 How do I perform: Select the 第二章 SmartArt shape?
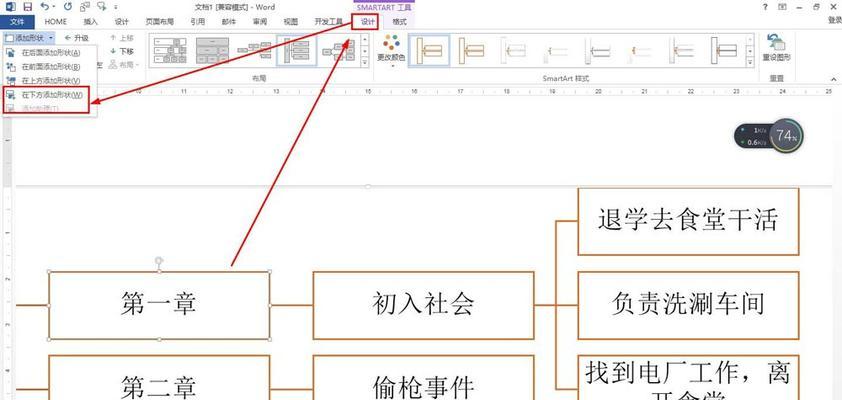pyautogui.click(x=159, y=377)
